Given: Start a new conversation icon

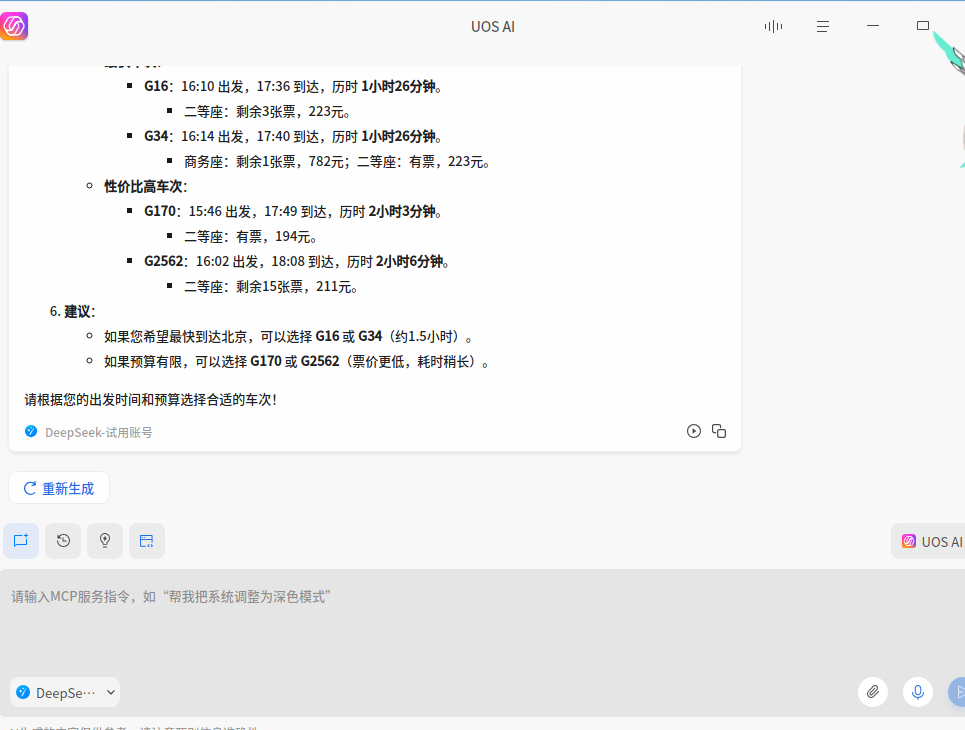Looking at the screenshot, I should point(21,541).
